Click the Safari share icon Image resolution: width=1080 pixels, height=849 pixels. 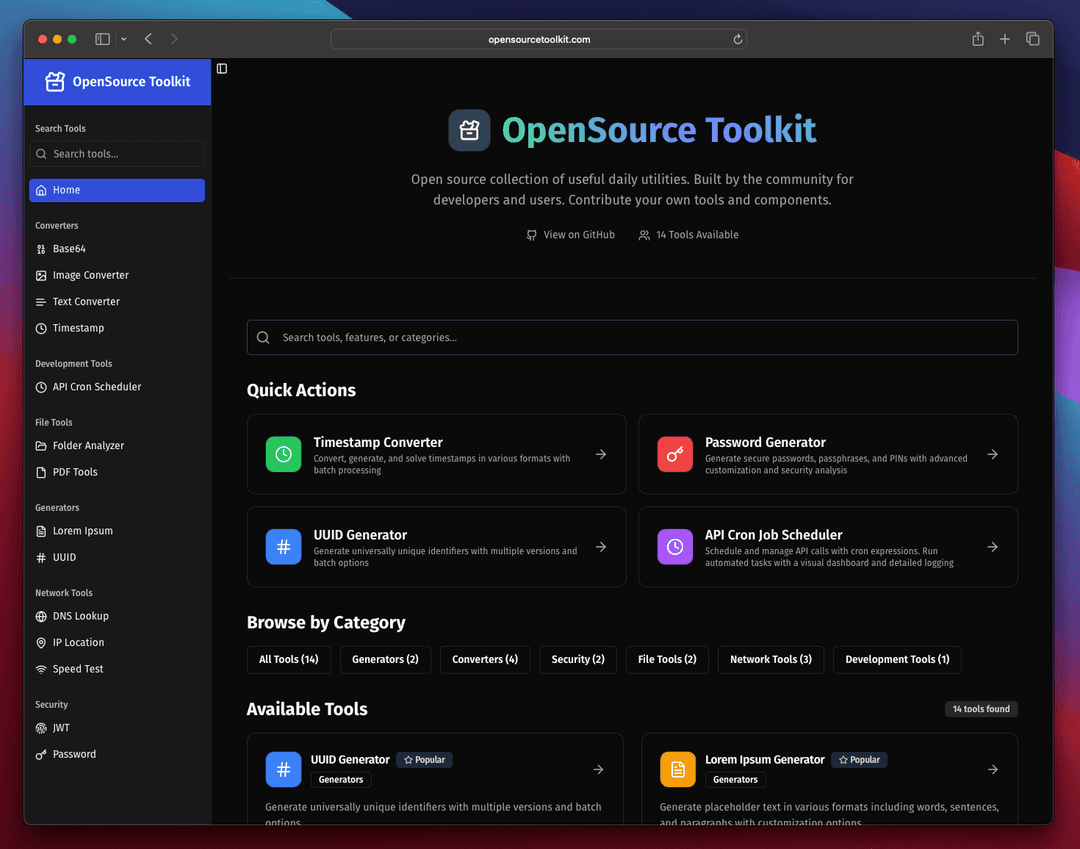tap(978, 39)
